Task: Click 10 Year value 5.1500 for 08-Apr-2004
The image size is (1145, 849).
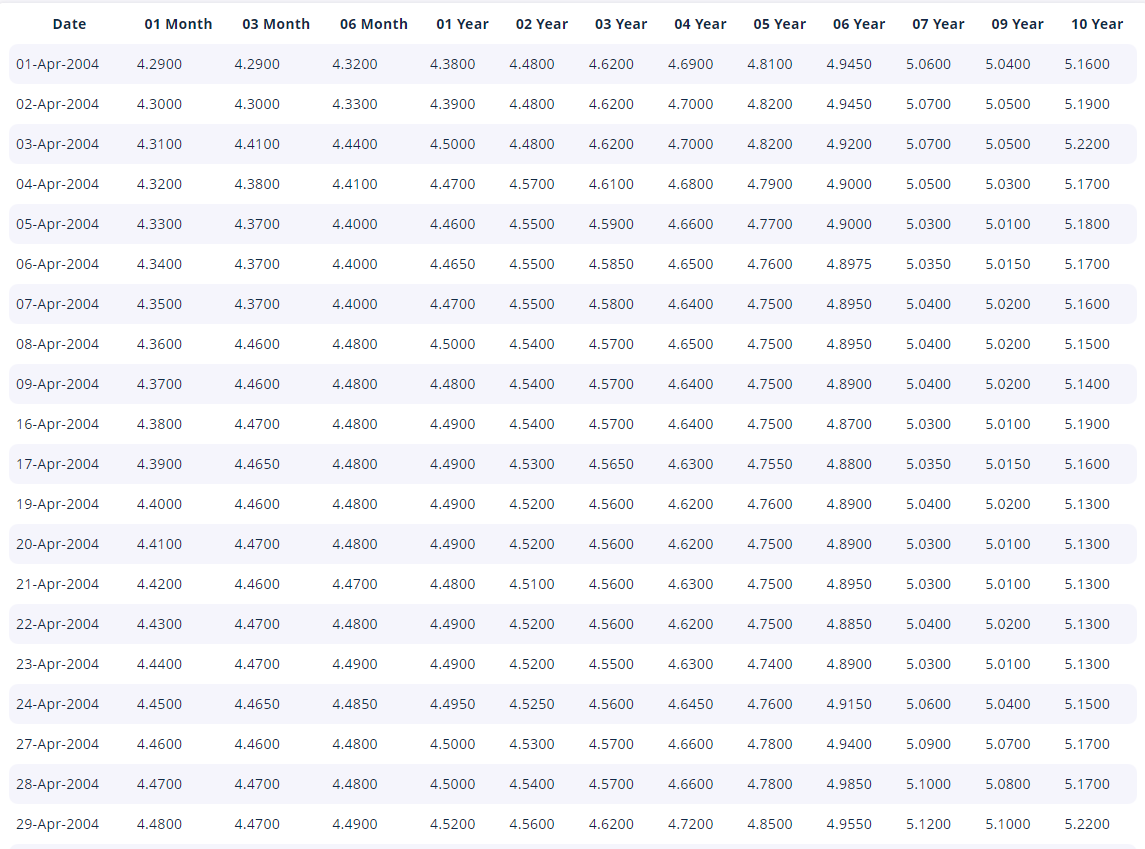Action: coord(1087,344)
